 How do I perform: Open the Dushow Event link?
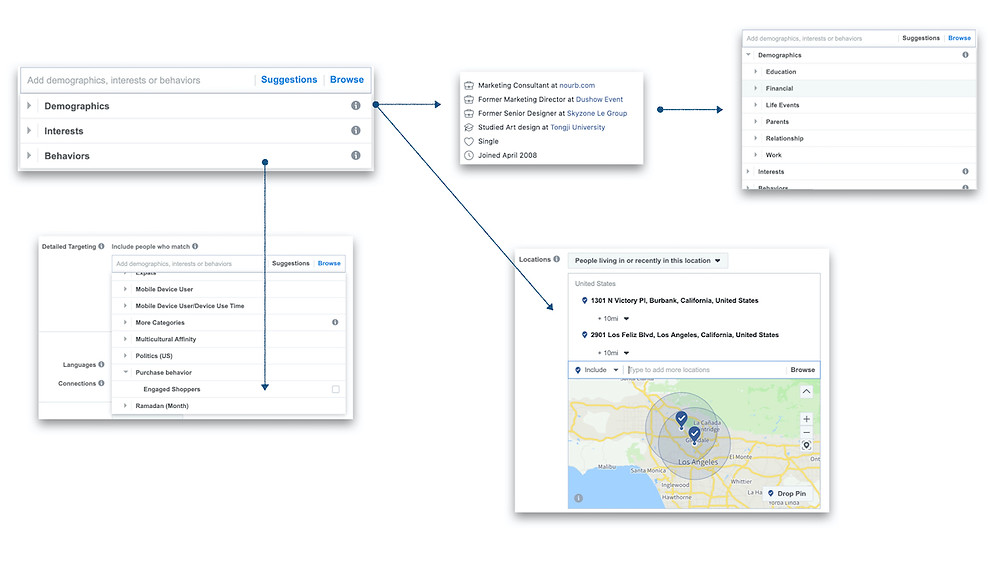click(x=599, y=99)
